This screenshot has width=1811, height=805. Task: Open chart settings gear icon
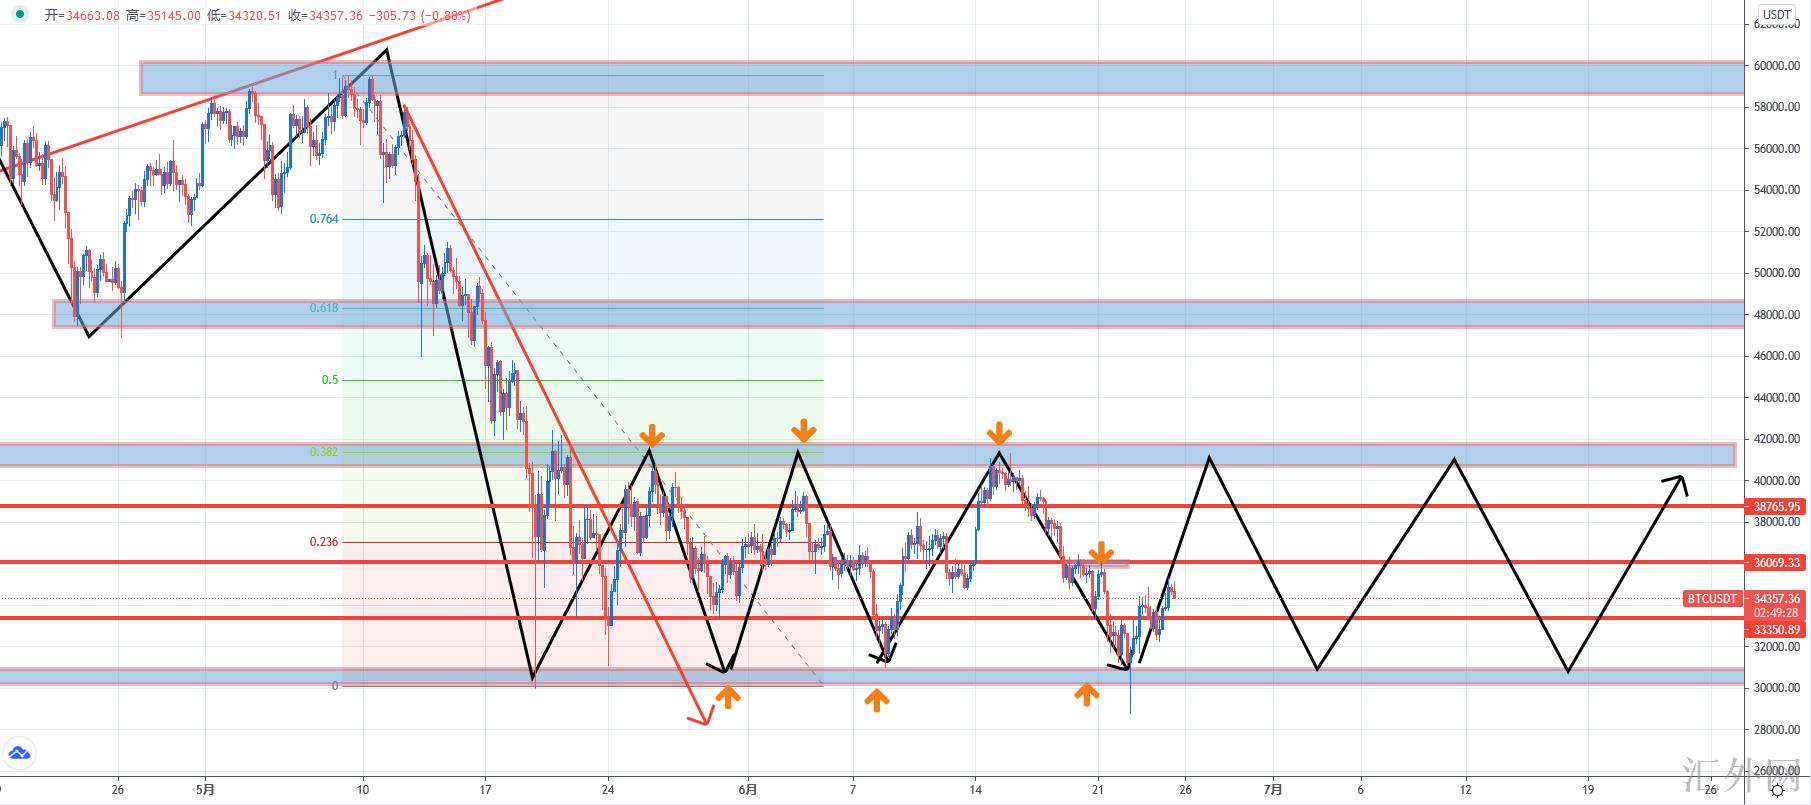(1778, 790)
